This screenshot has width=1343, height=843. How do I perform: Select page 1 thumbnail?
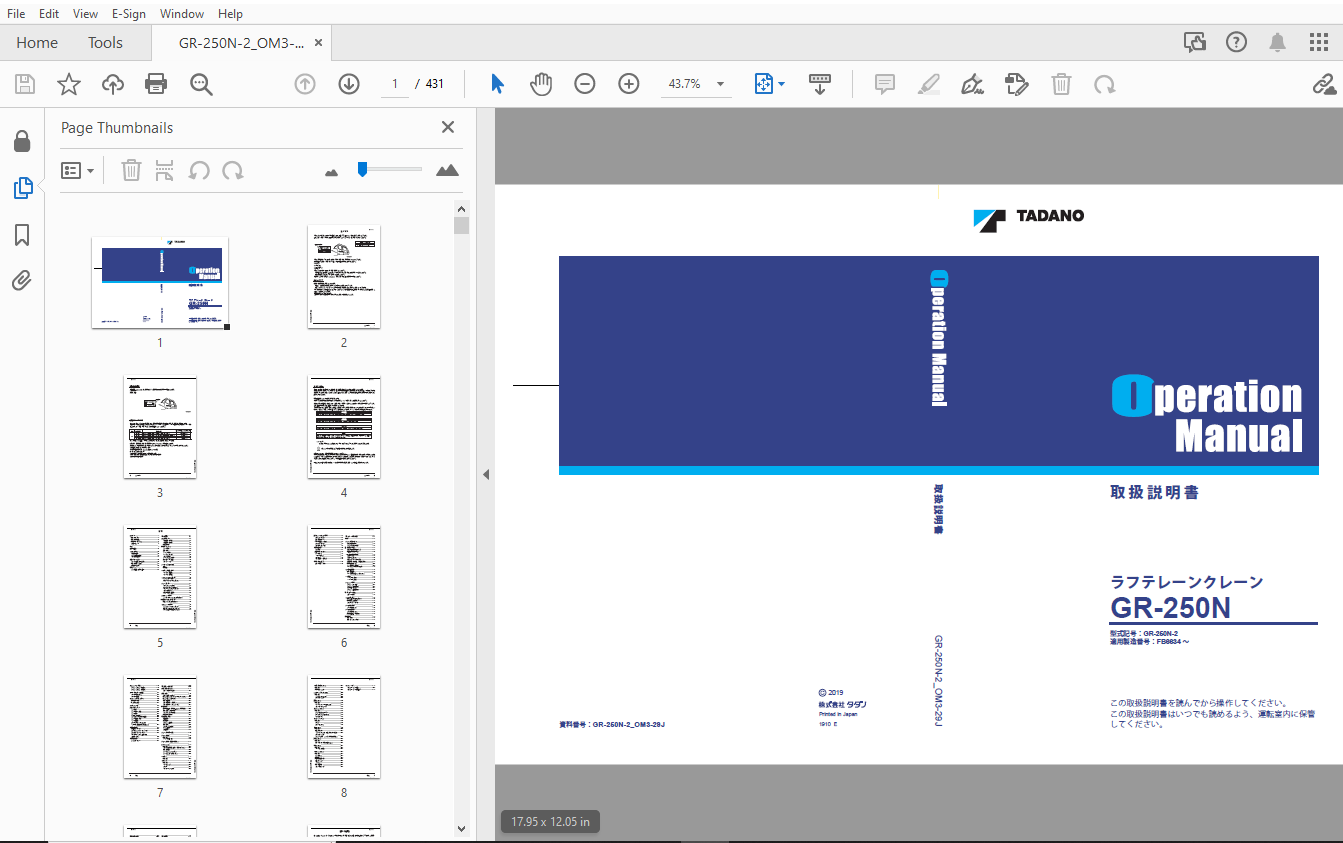coord(160,282)
